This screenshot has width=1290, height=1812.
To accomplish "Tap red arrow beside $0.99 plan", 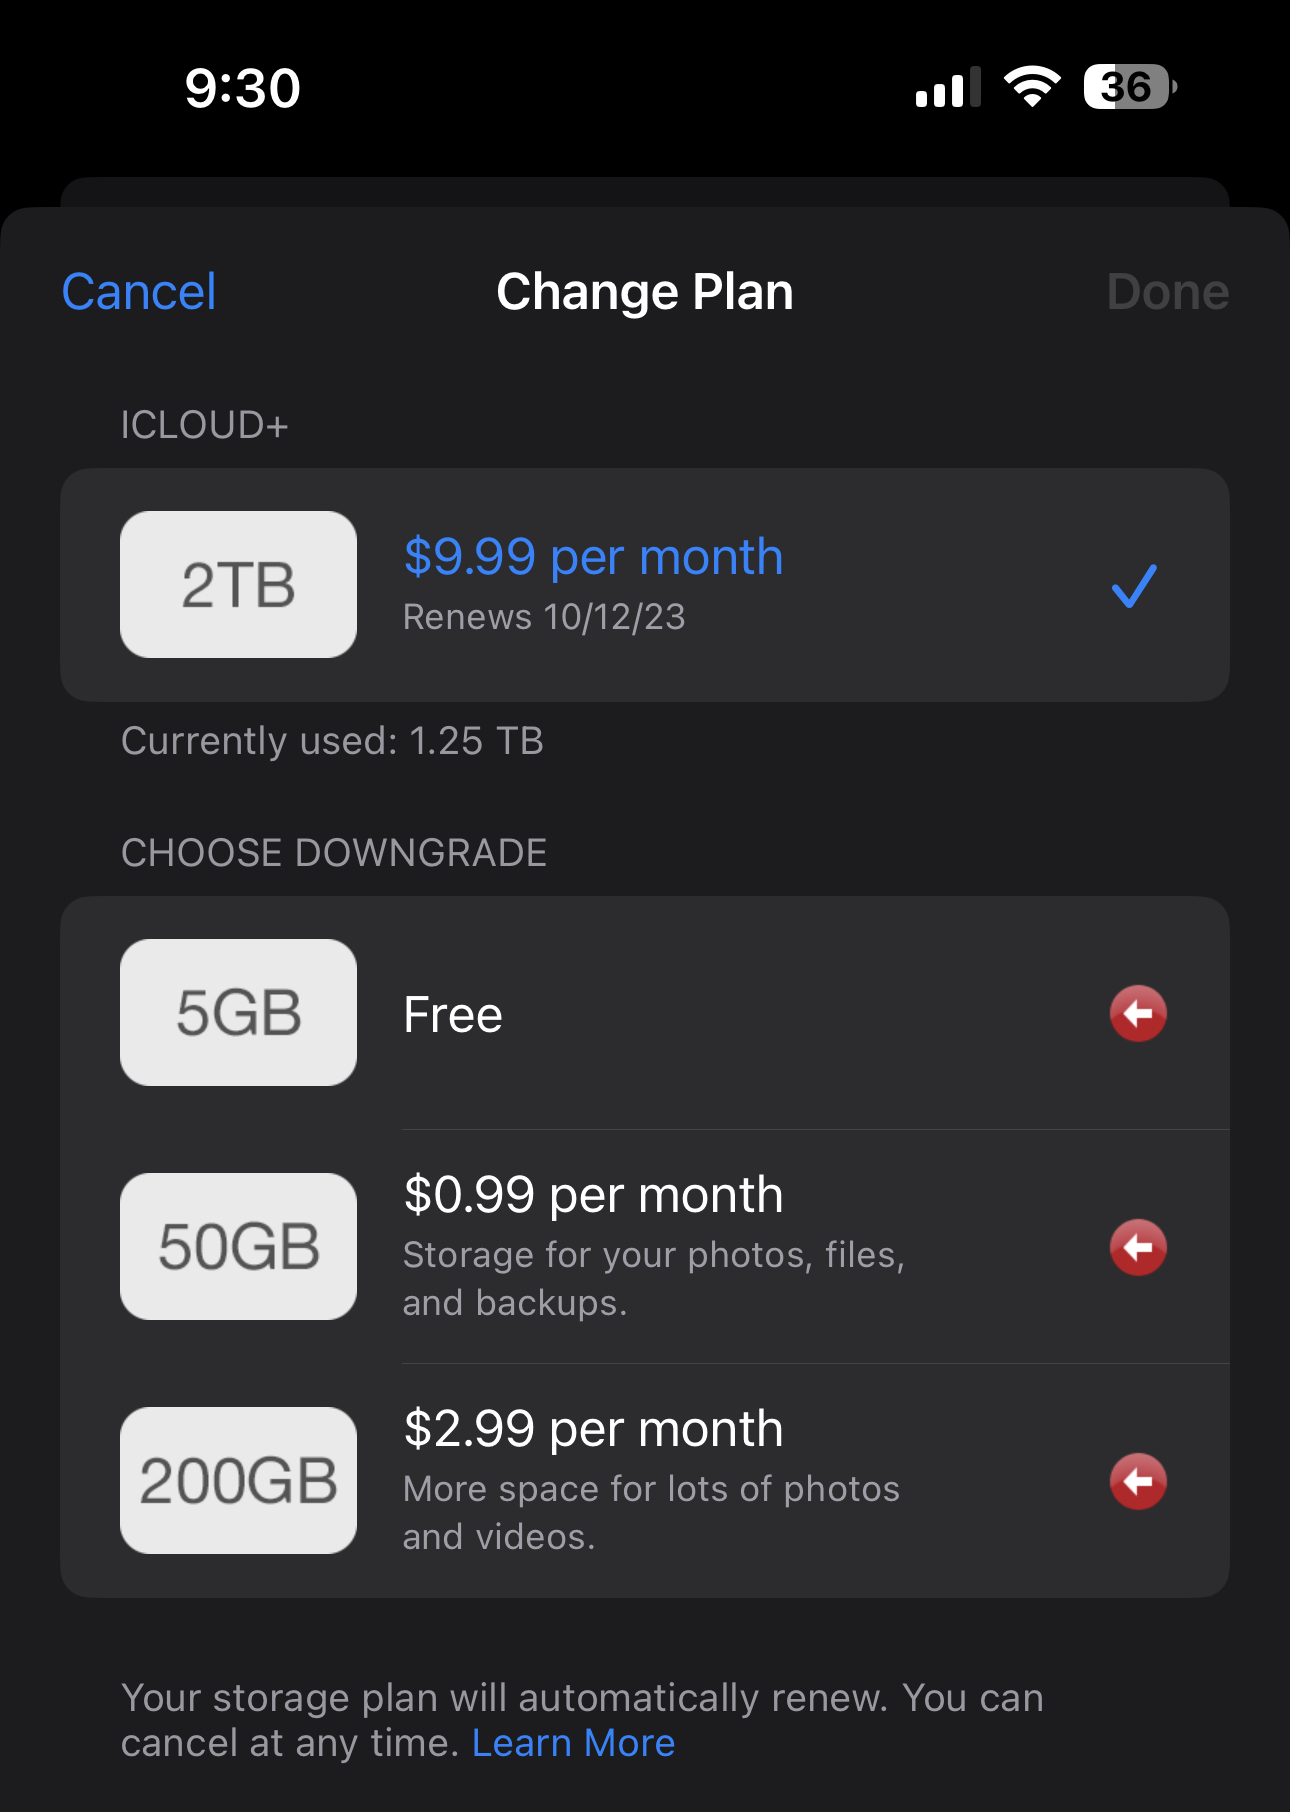I will [1138, 1248].
